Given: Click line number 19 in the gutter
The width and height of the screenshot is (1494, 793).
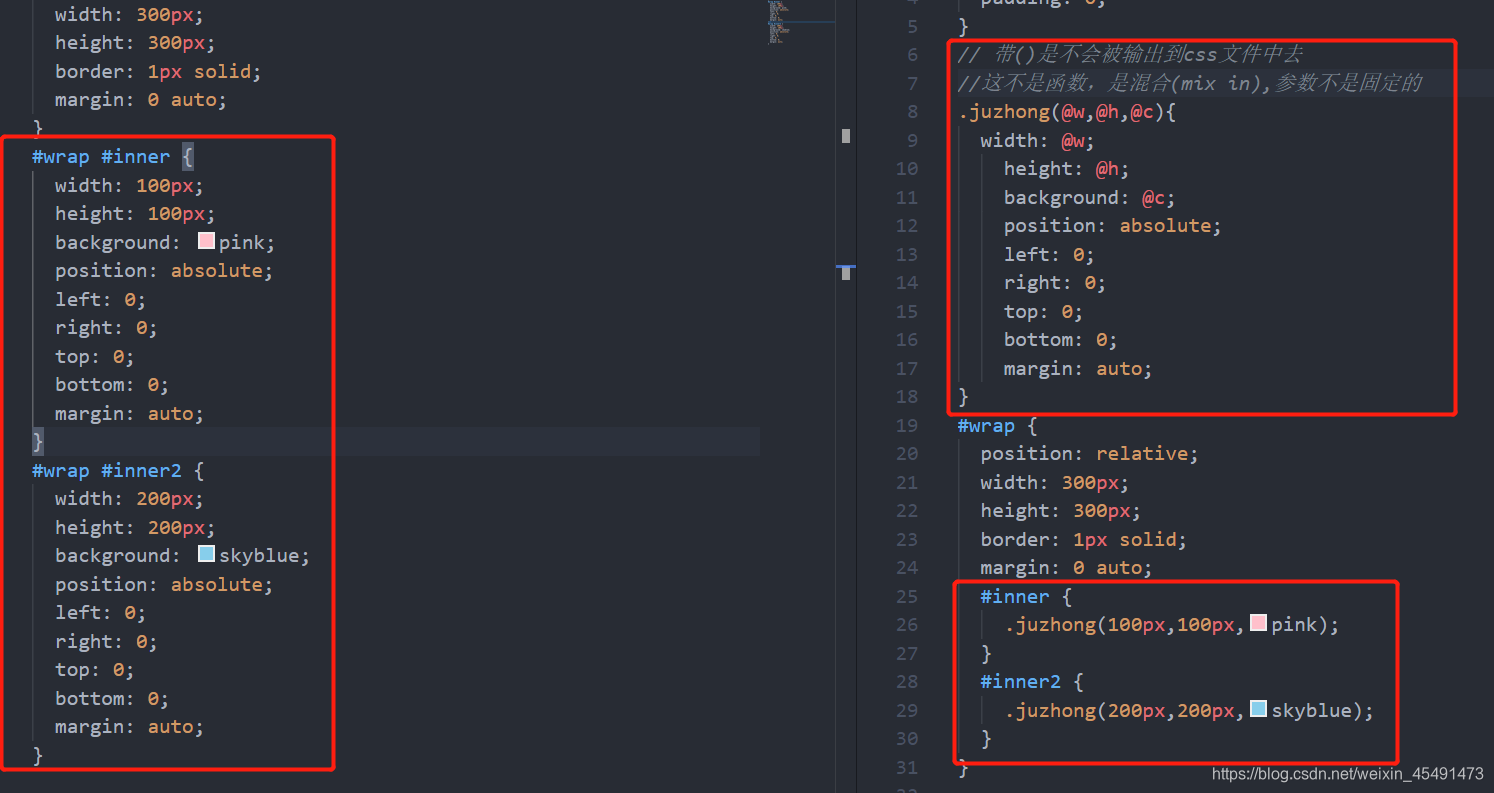Looking at the screenshot, I should (x=907, y=426).
